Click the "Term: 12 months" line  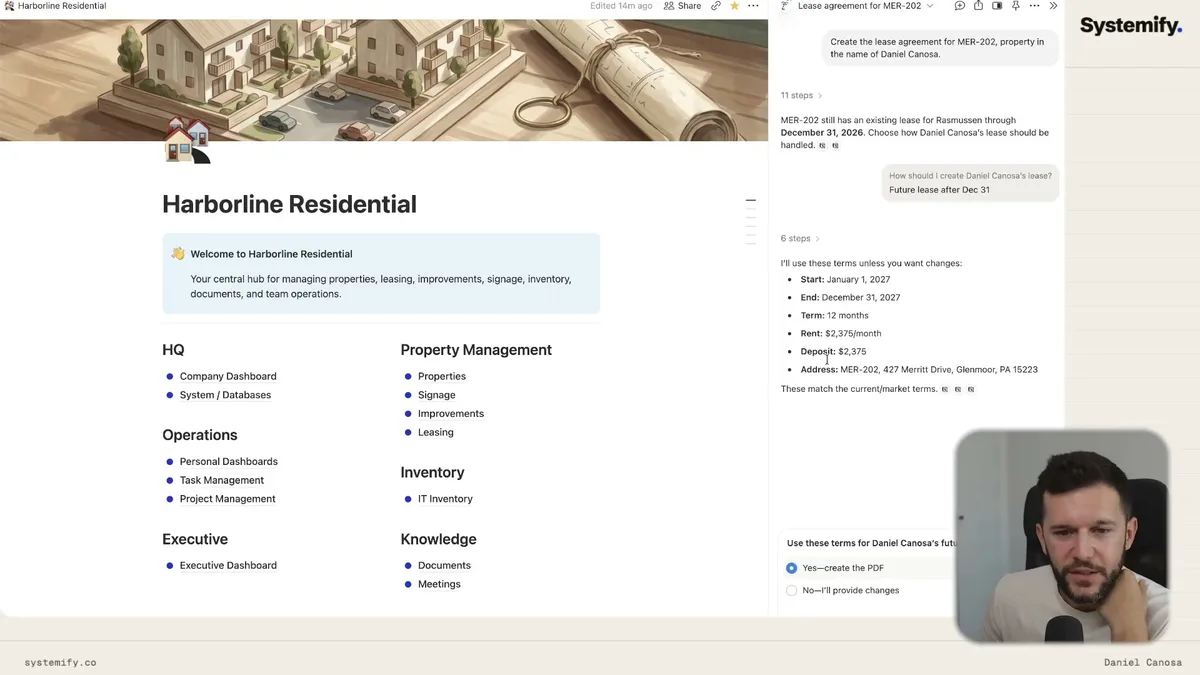(x=834, y=316)
